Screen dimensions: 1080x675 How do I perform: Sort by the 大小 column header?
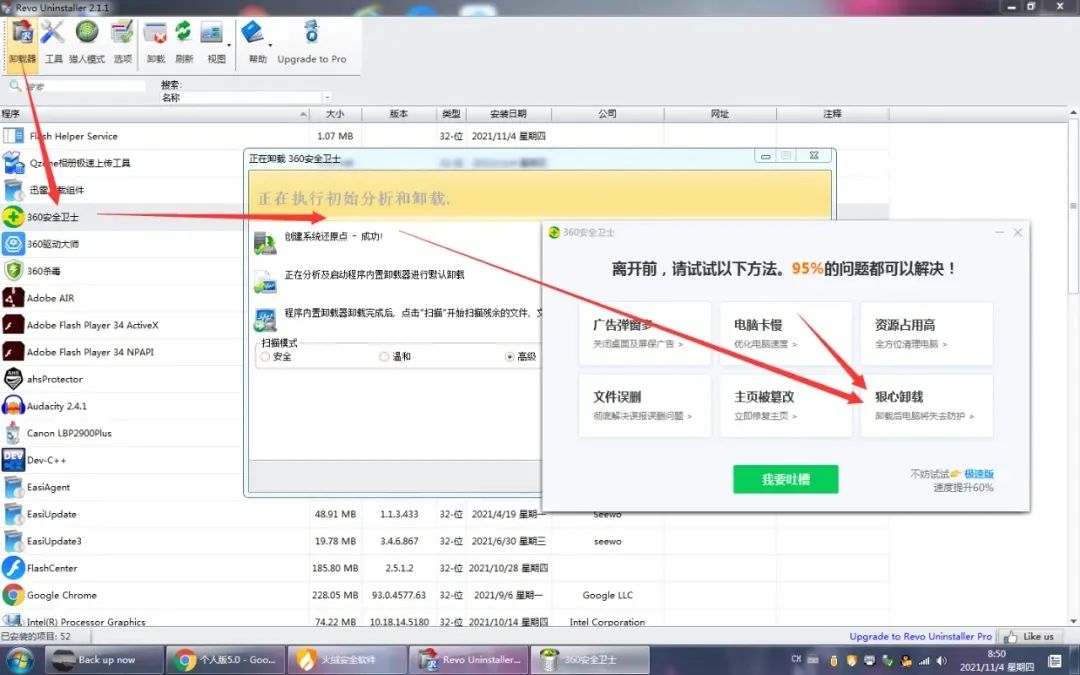click(335, 114)
